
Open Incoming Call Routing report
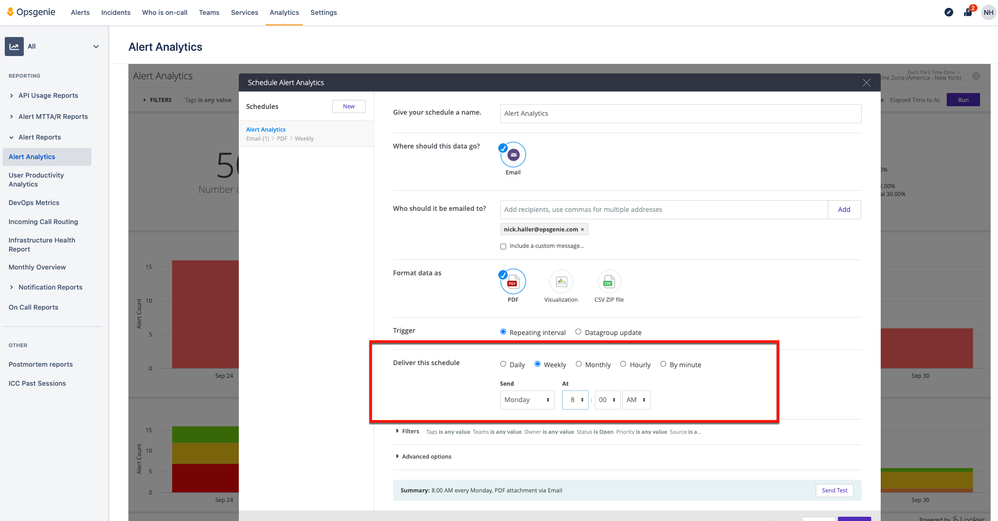click(43, 222)
